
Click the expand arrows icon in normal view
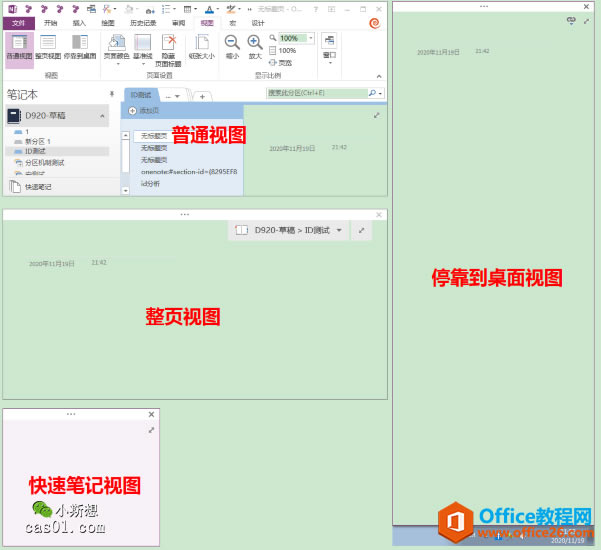pyautogui.click(x=377, y=115)
